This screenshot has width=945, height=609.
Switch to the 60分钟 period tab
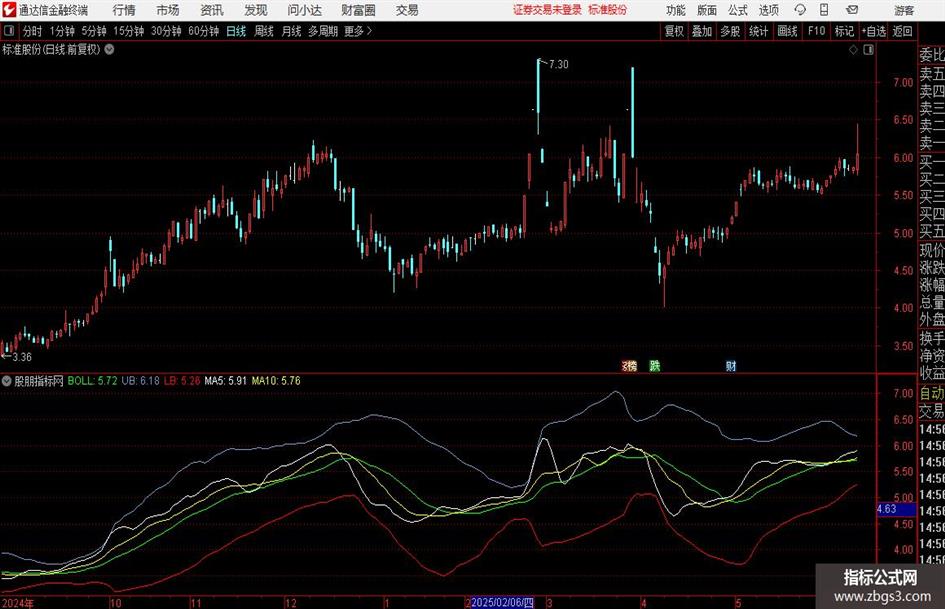(x=204, y=31)
